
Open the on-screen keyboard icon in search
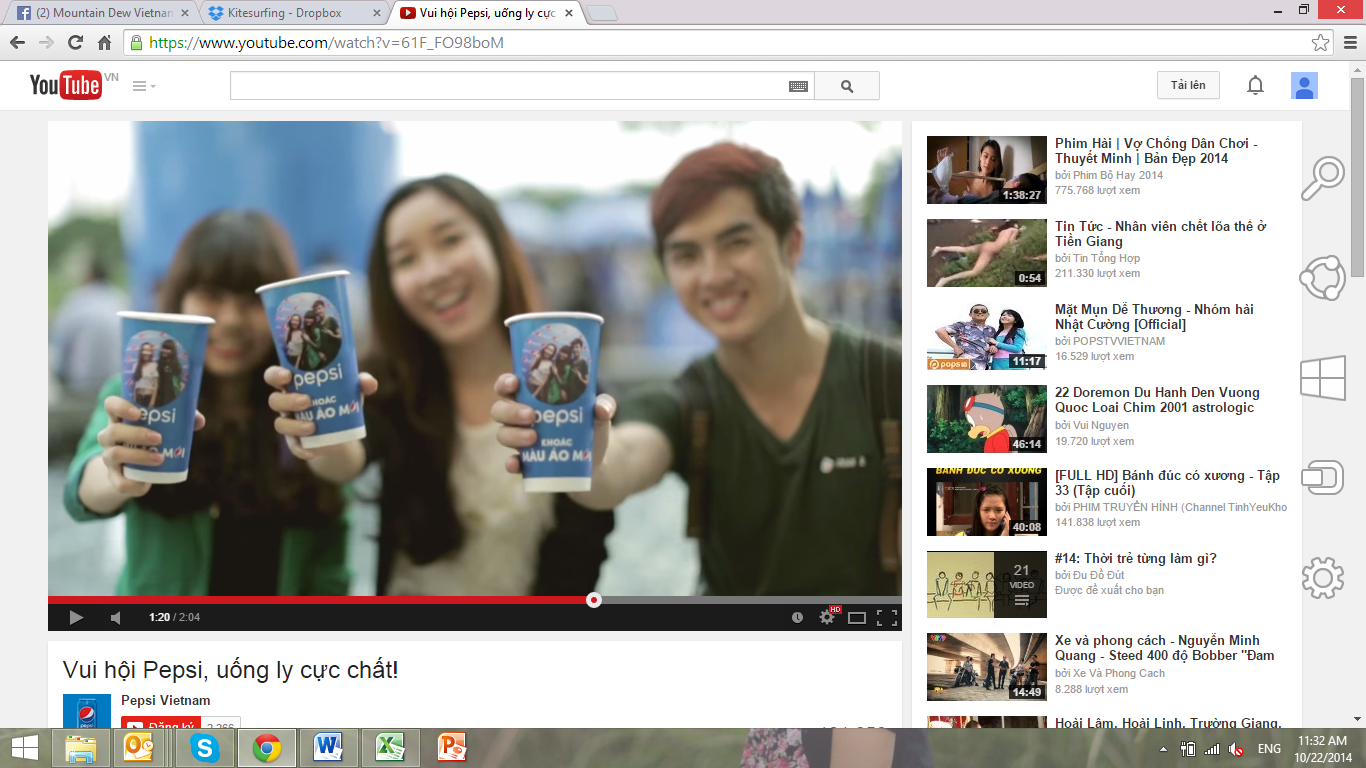click(x=798, y=86)
